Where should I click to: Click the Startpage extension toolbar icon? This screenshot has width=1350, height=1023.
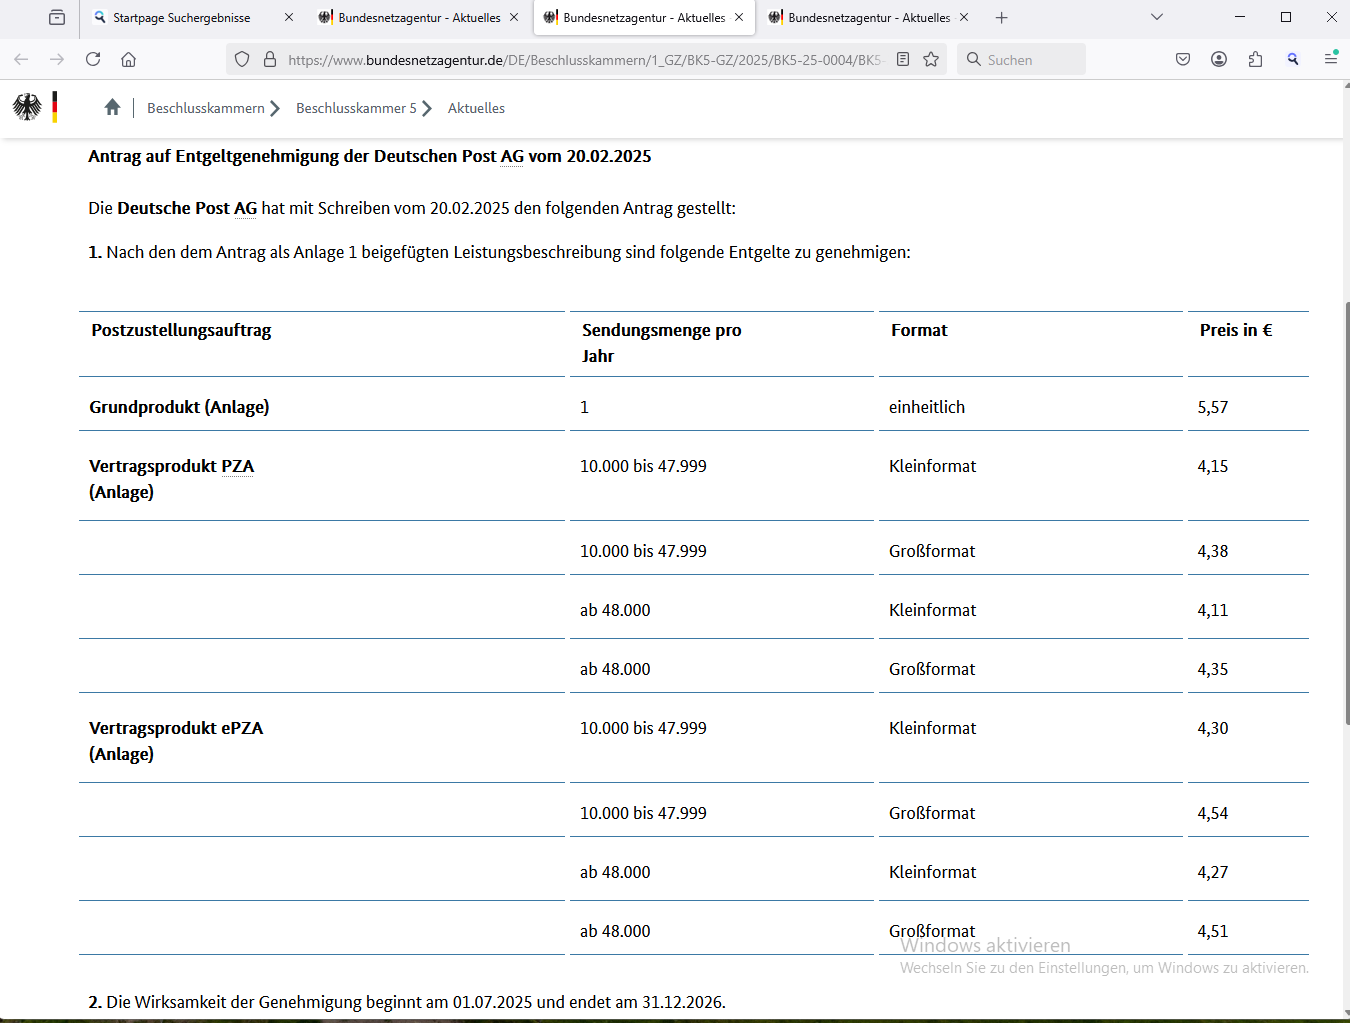click(x=1293, y=59)
